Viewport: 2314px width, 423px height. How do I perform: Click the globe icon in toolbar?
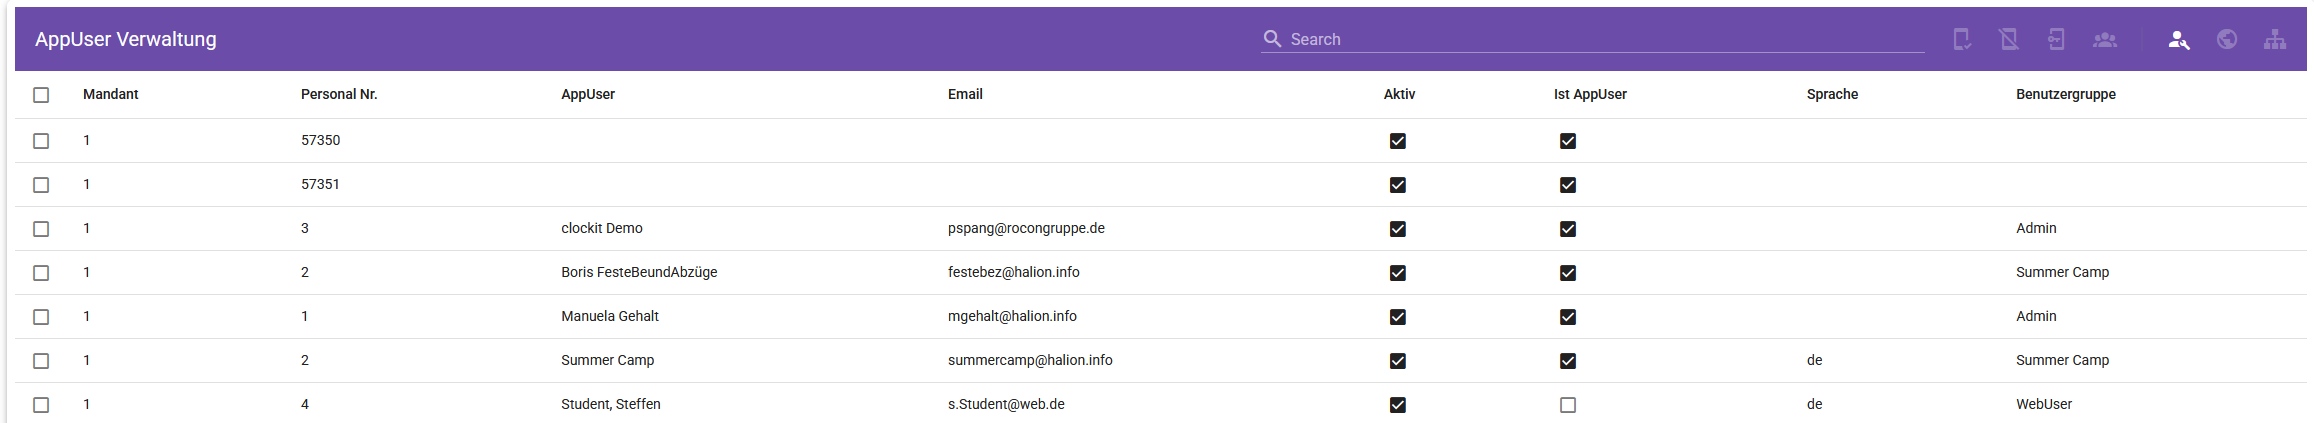[x=2227, y=39]
